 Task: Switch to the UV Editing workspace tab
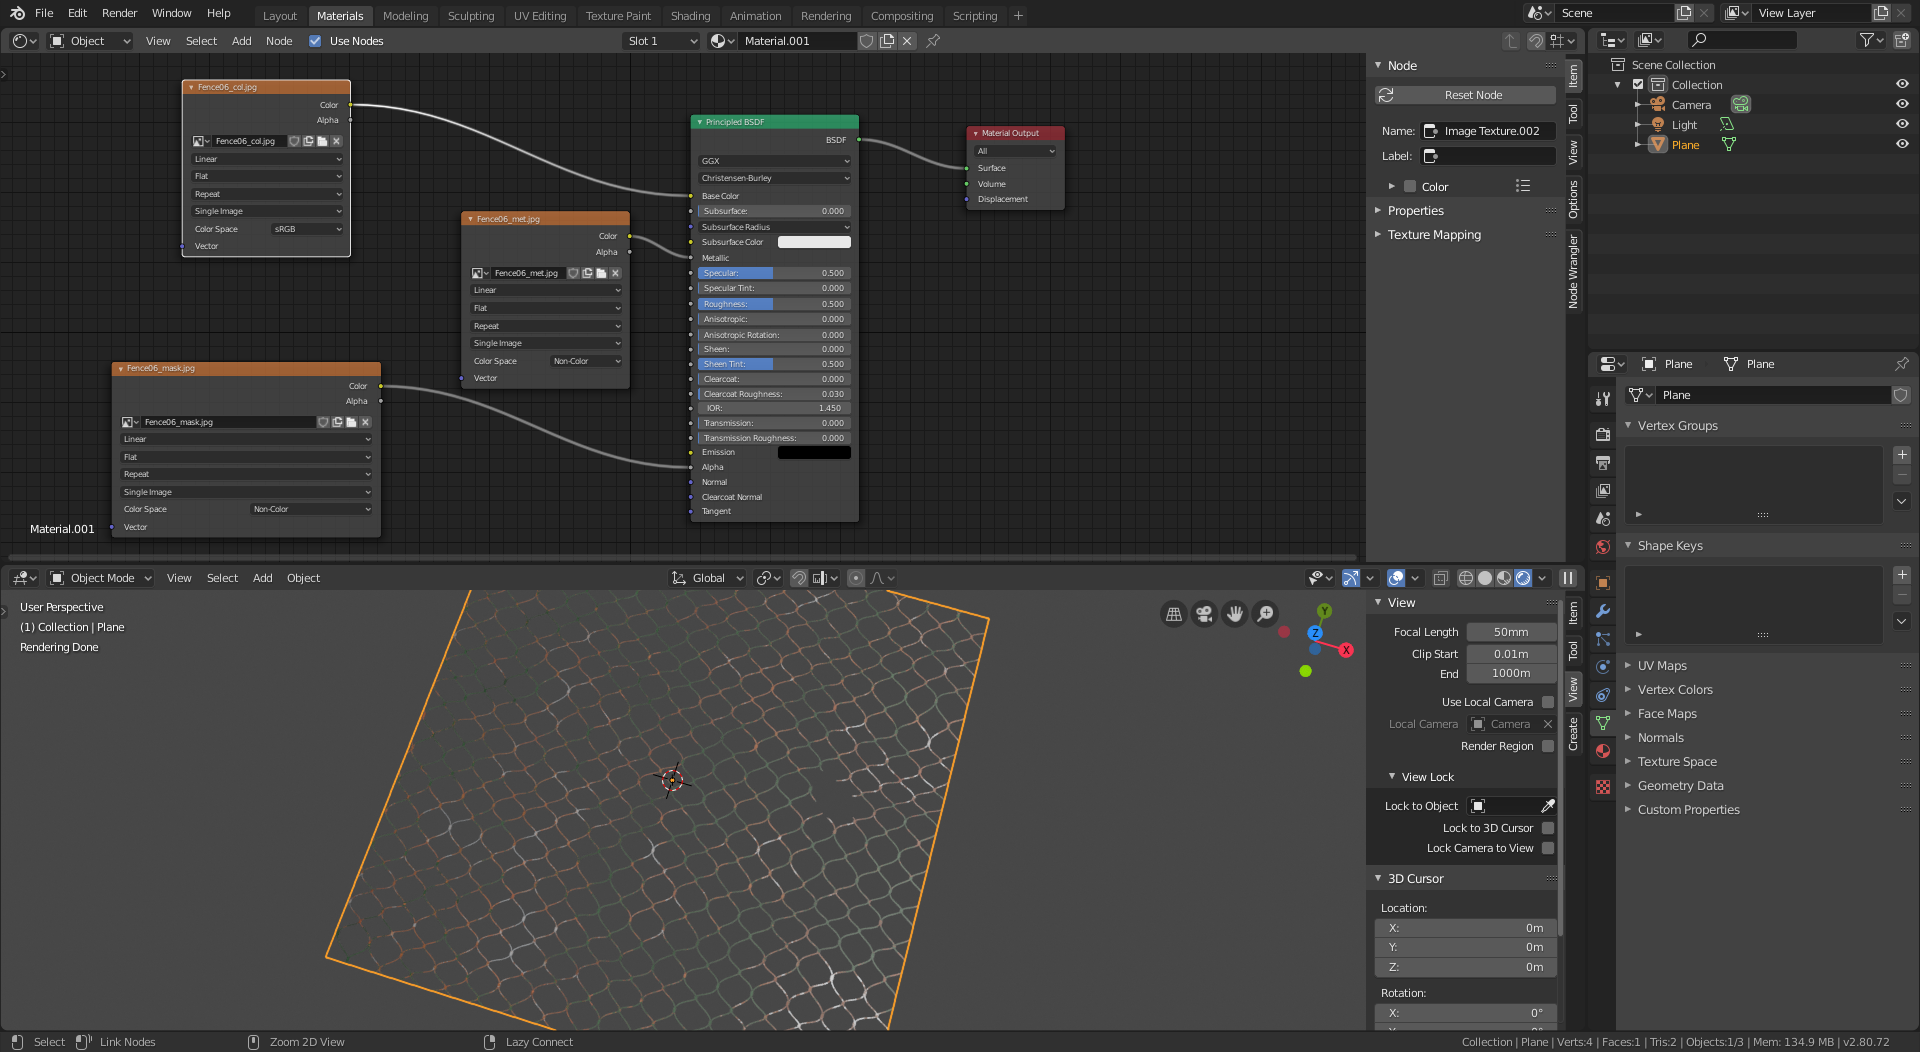tap(539, 16)
